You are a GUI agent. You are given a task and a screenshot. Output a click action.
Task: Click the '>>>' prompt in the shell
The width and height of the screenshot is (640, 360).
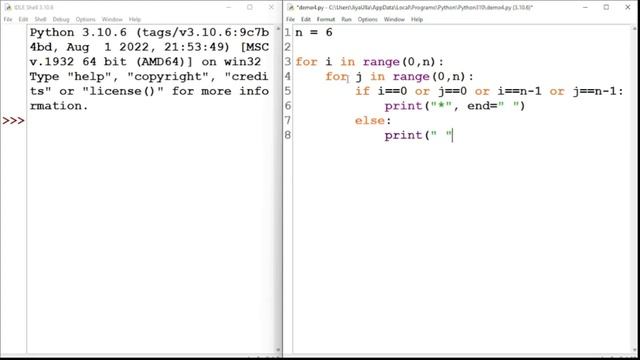tap(13, 121)
